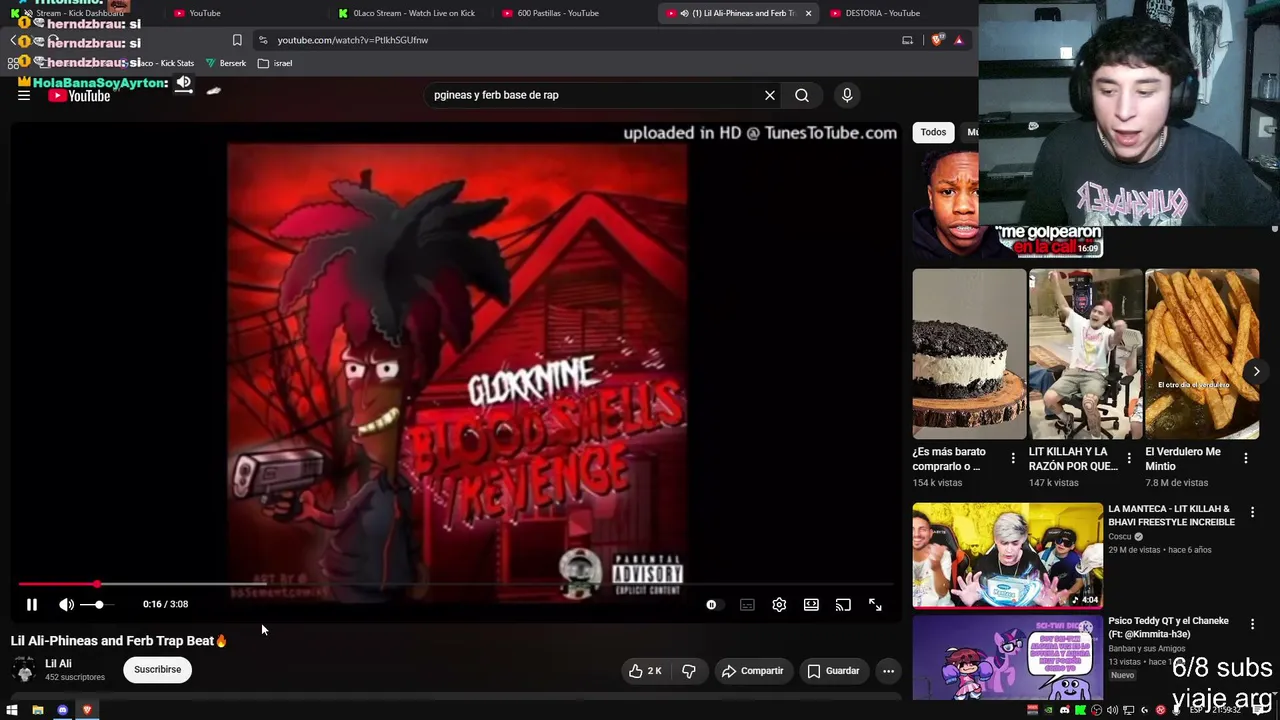
Task: Adjust the video volume slider
Action: tap(97, 604)
